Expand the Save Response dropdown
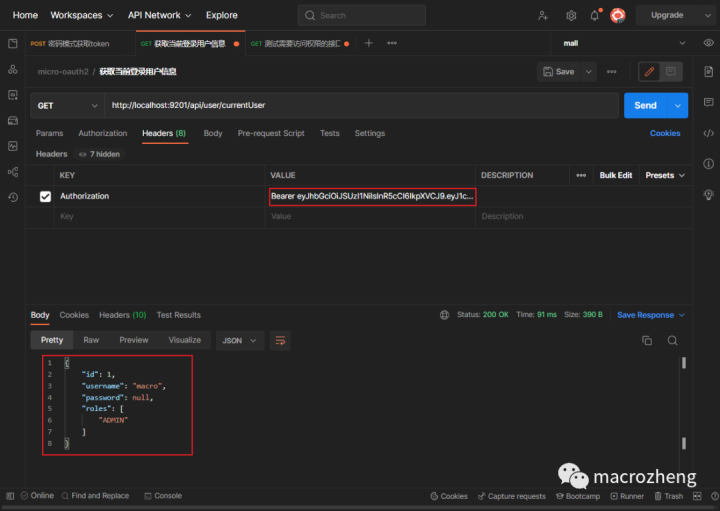Screen dimensions: 720x511 pyautogui.click(x=681, y=315)
